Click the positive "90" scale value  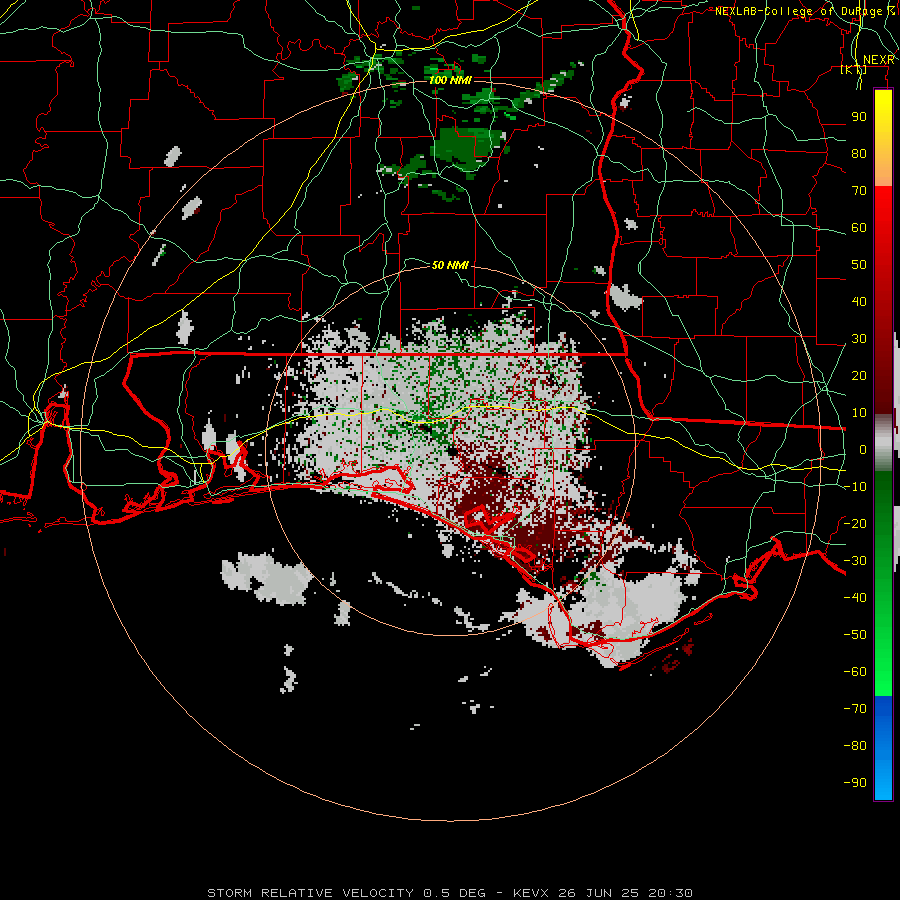pos(859,117)
